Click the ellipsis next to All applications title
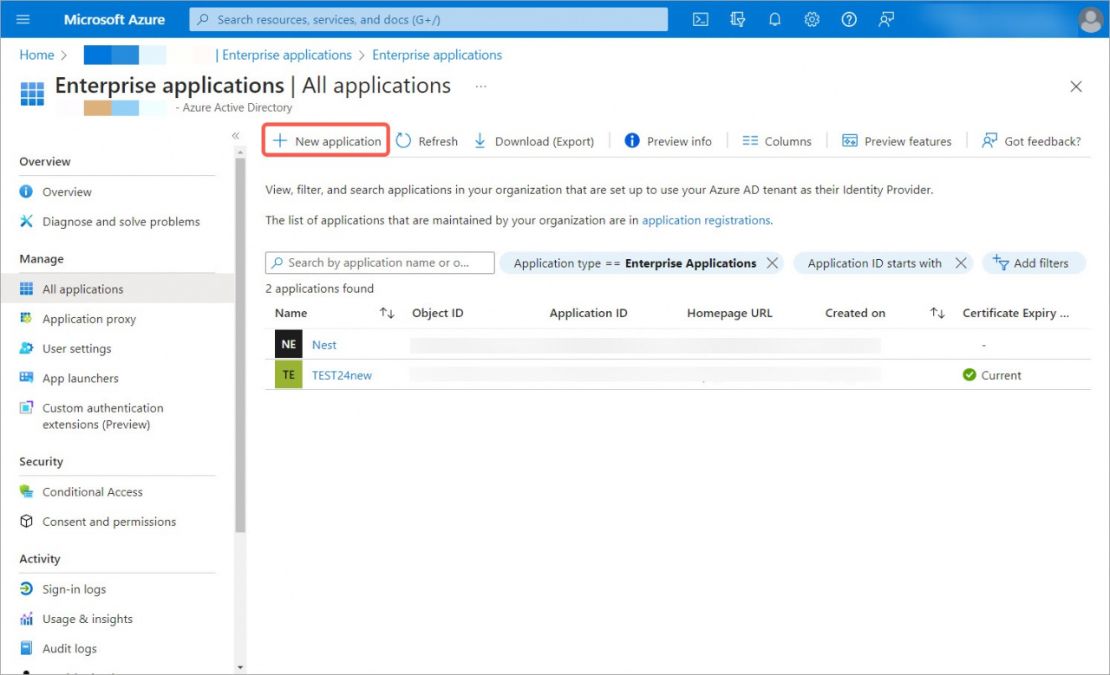This screenshot has height=675, width=1110. click(x=481, y=86)
